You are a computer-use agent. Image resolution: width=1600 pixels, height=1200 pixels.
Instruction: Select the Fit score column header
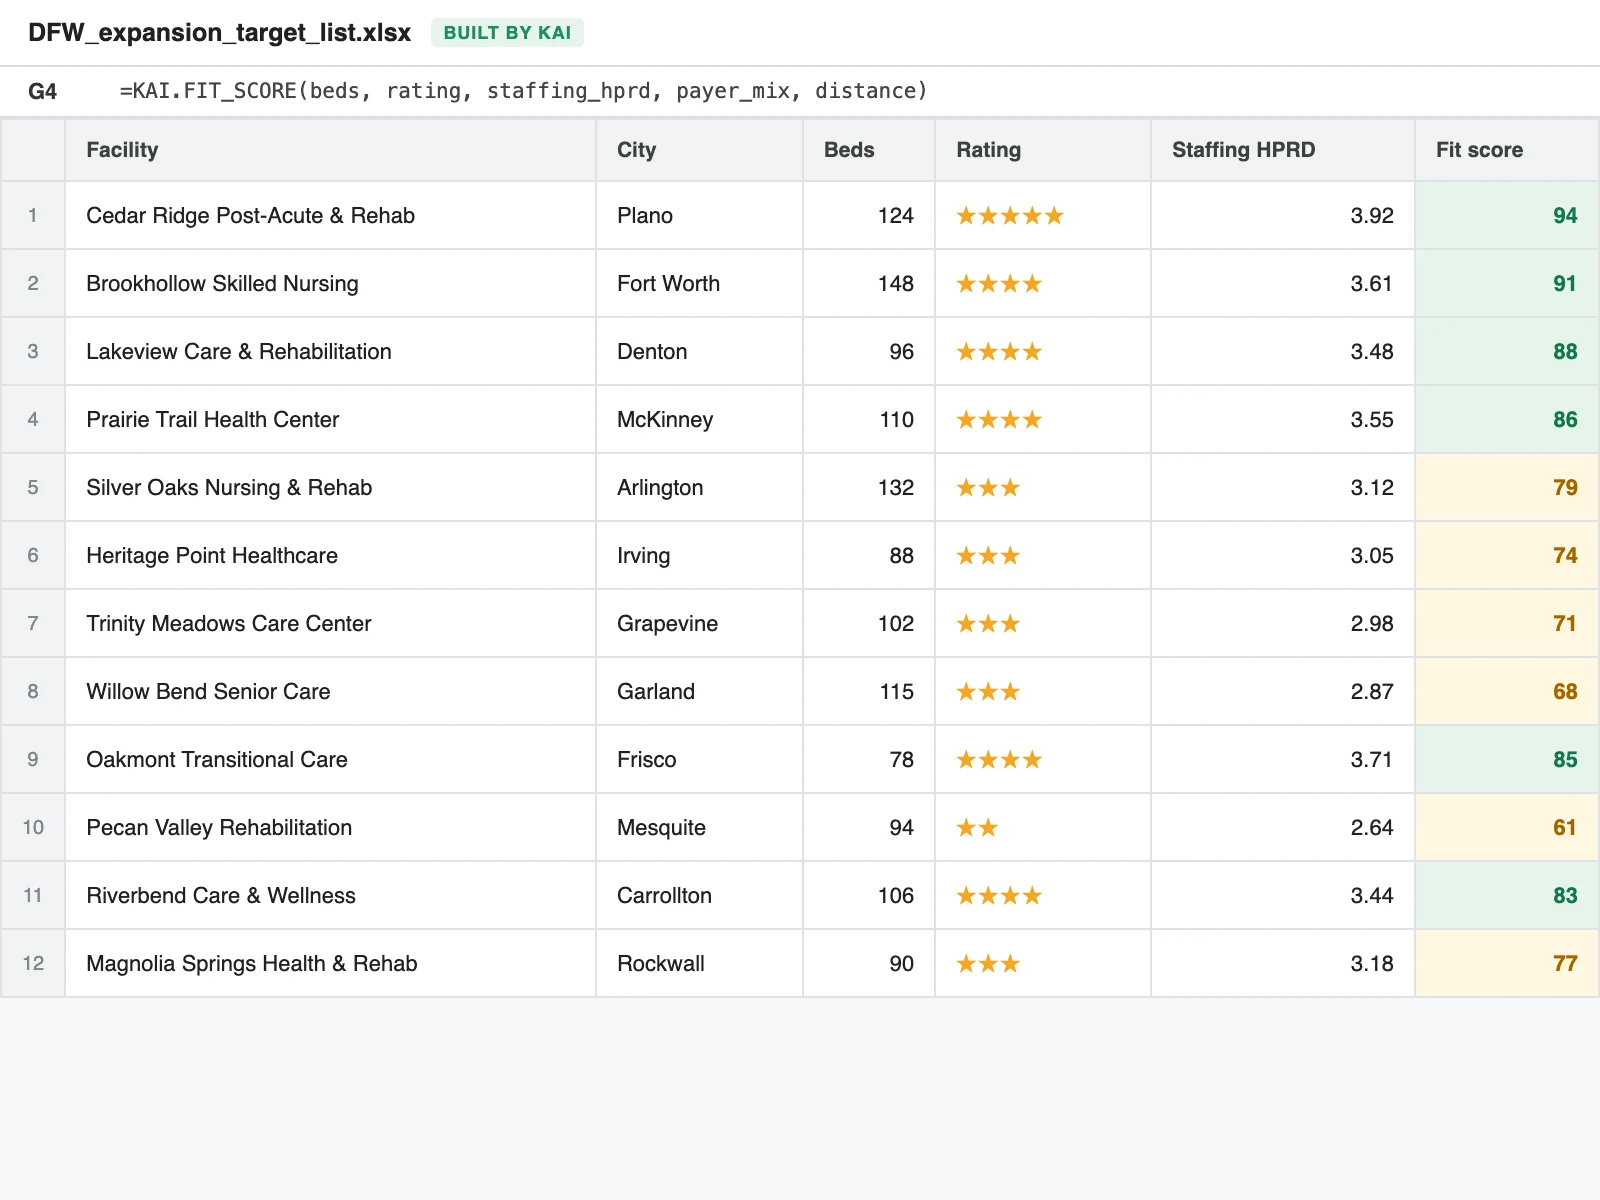1507,150
